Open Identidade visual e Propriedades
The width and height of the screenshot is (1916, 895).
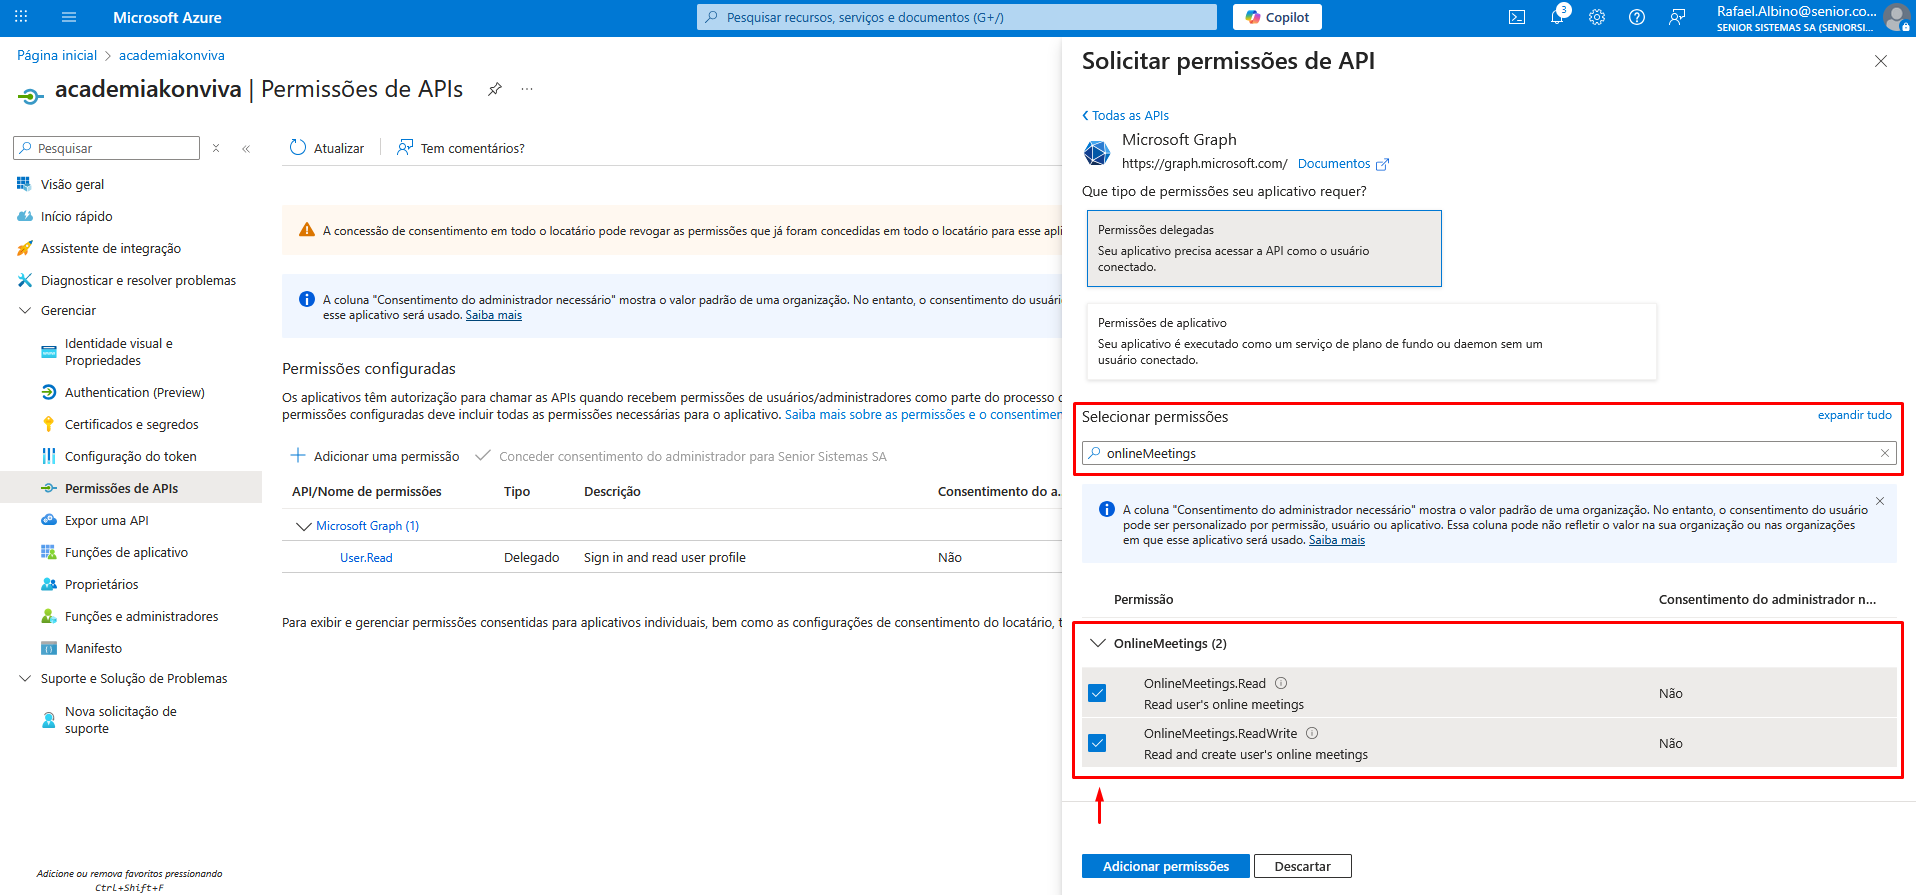[118, 352]
